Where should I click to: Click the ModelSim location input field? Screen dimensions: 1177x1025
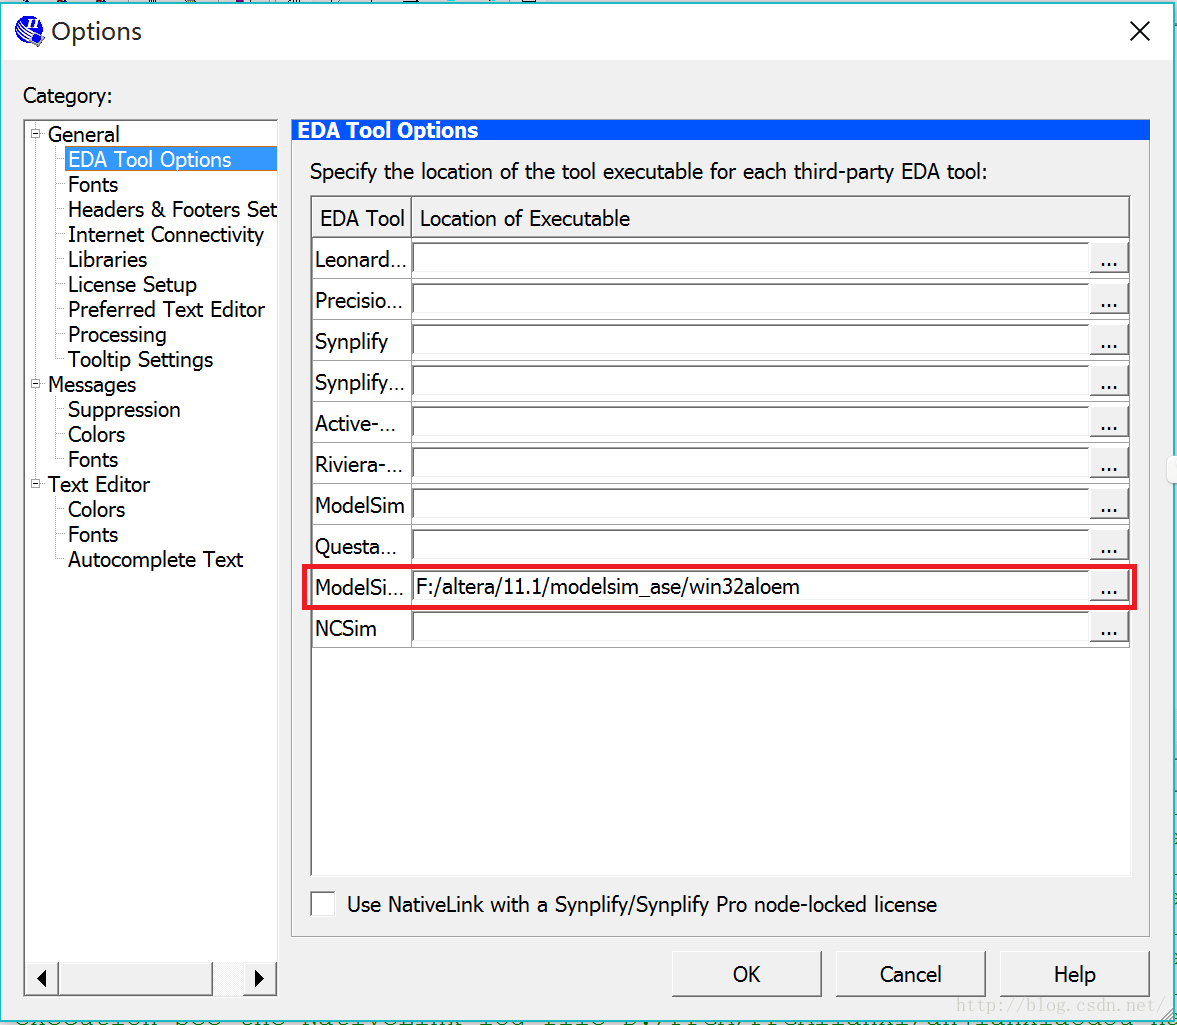(x=751, y=505)
